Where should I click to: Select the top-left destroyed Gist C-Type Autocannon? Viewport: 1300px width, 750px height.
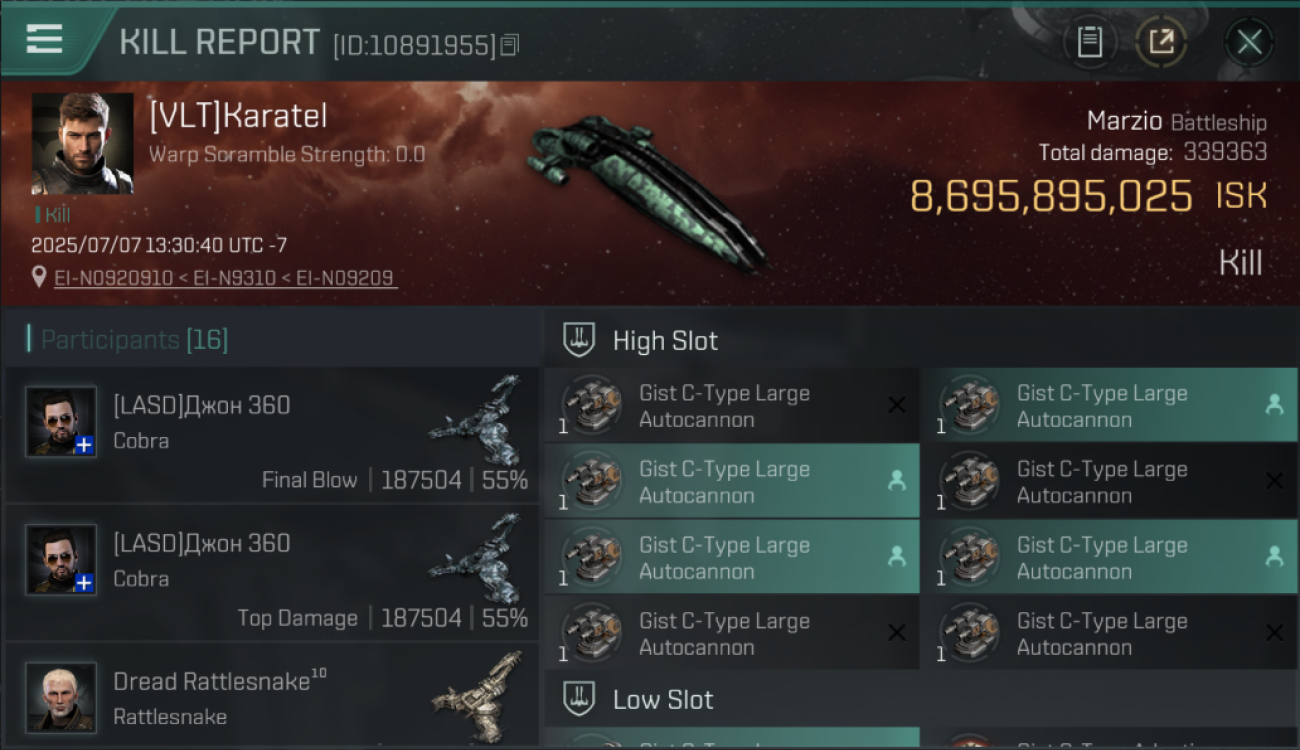pos(732,405)
